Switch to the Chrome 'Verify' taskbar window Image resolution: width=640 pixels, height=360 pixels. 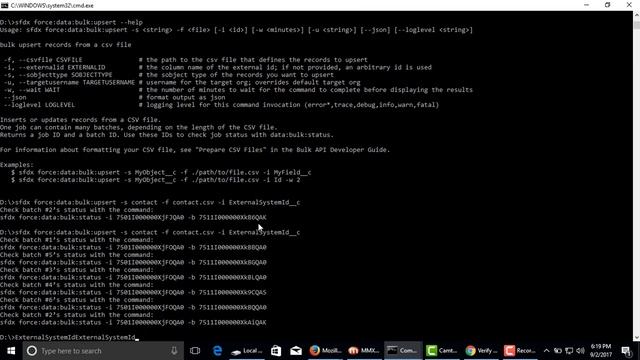click(481, 351)
